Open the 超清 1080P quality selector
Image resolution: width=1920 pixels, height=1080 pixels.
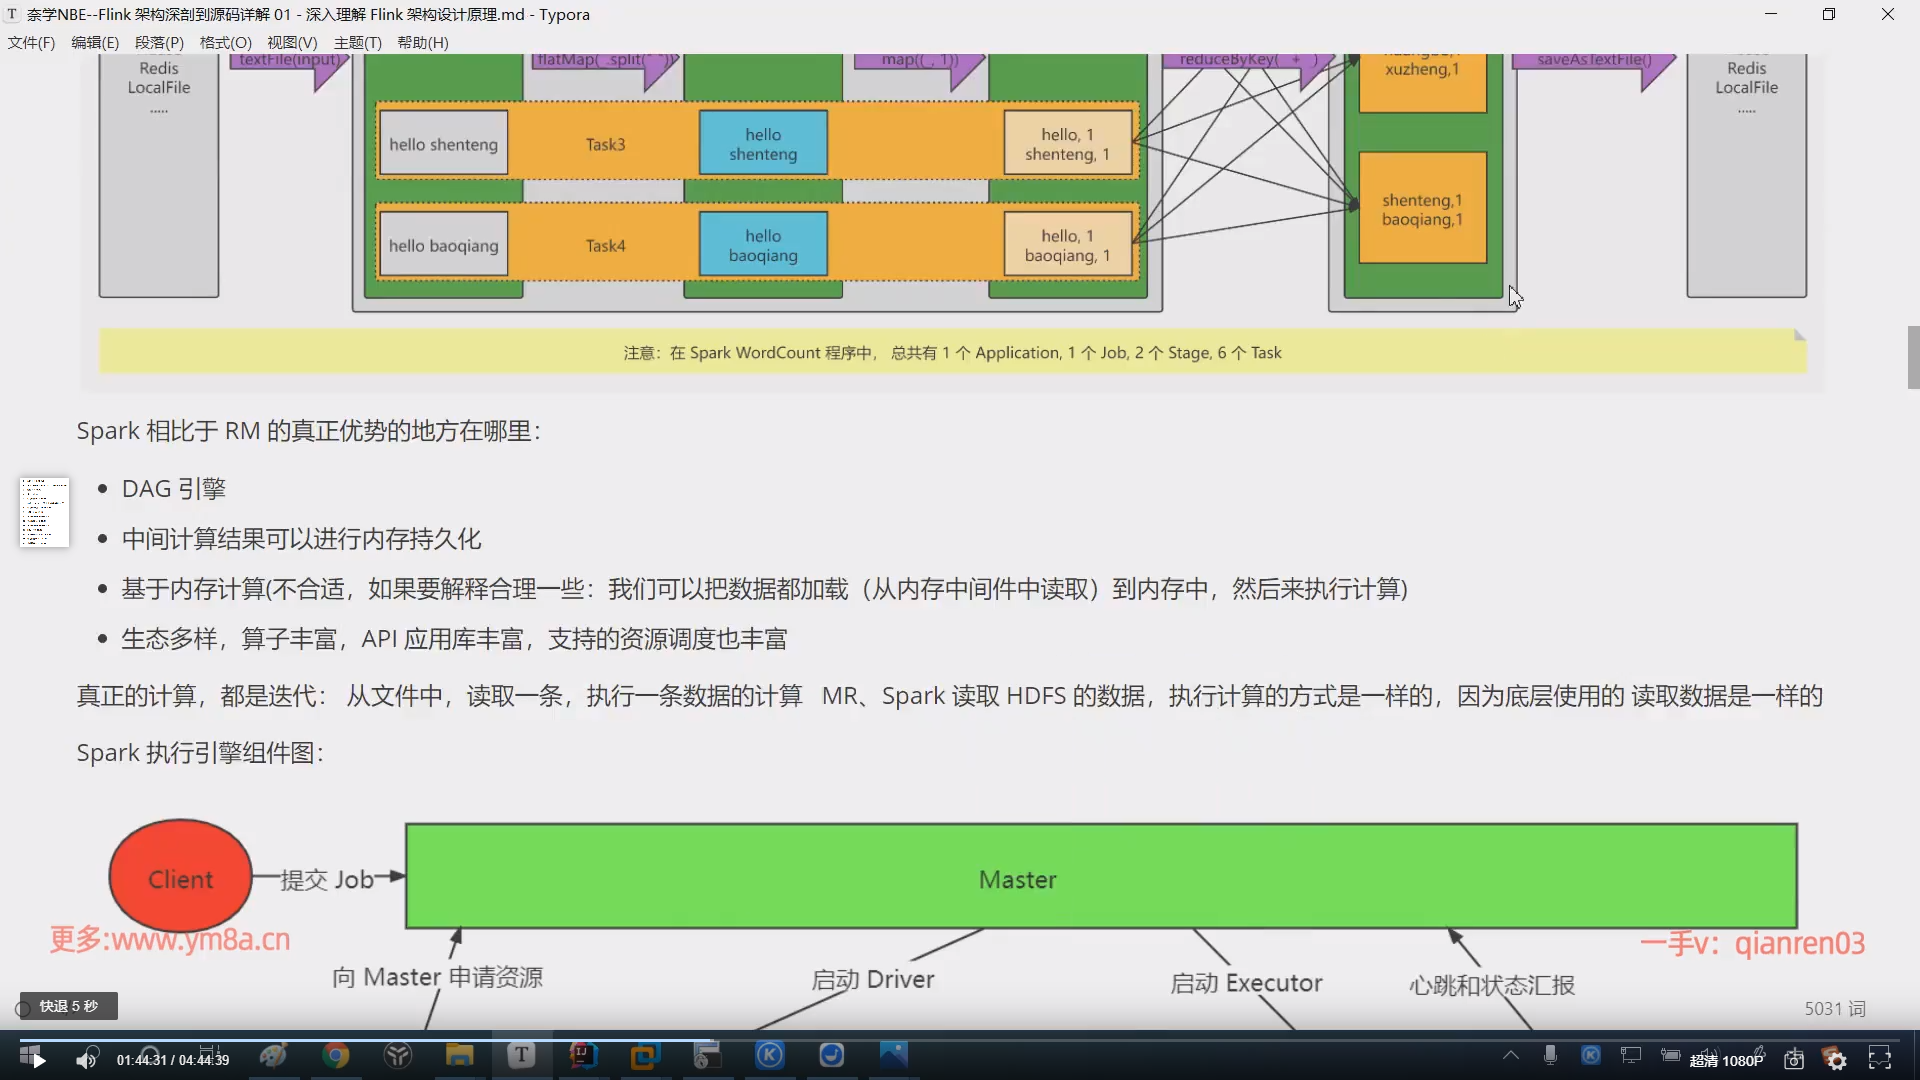pyautogui.click(x=1726, y=1060)
